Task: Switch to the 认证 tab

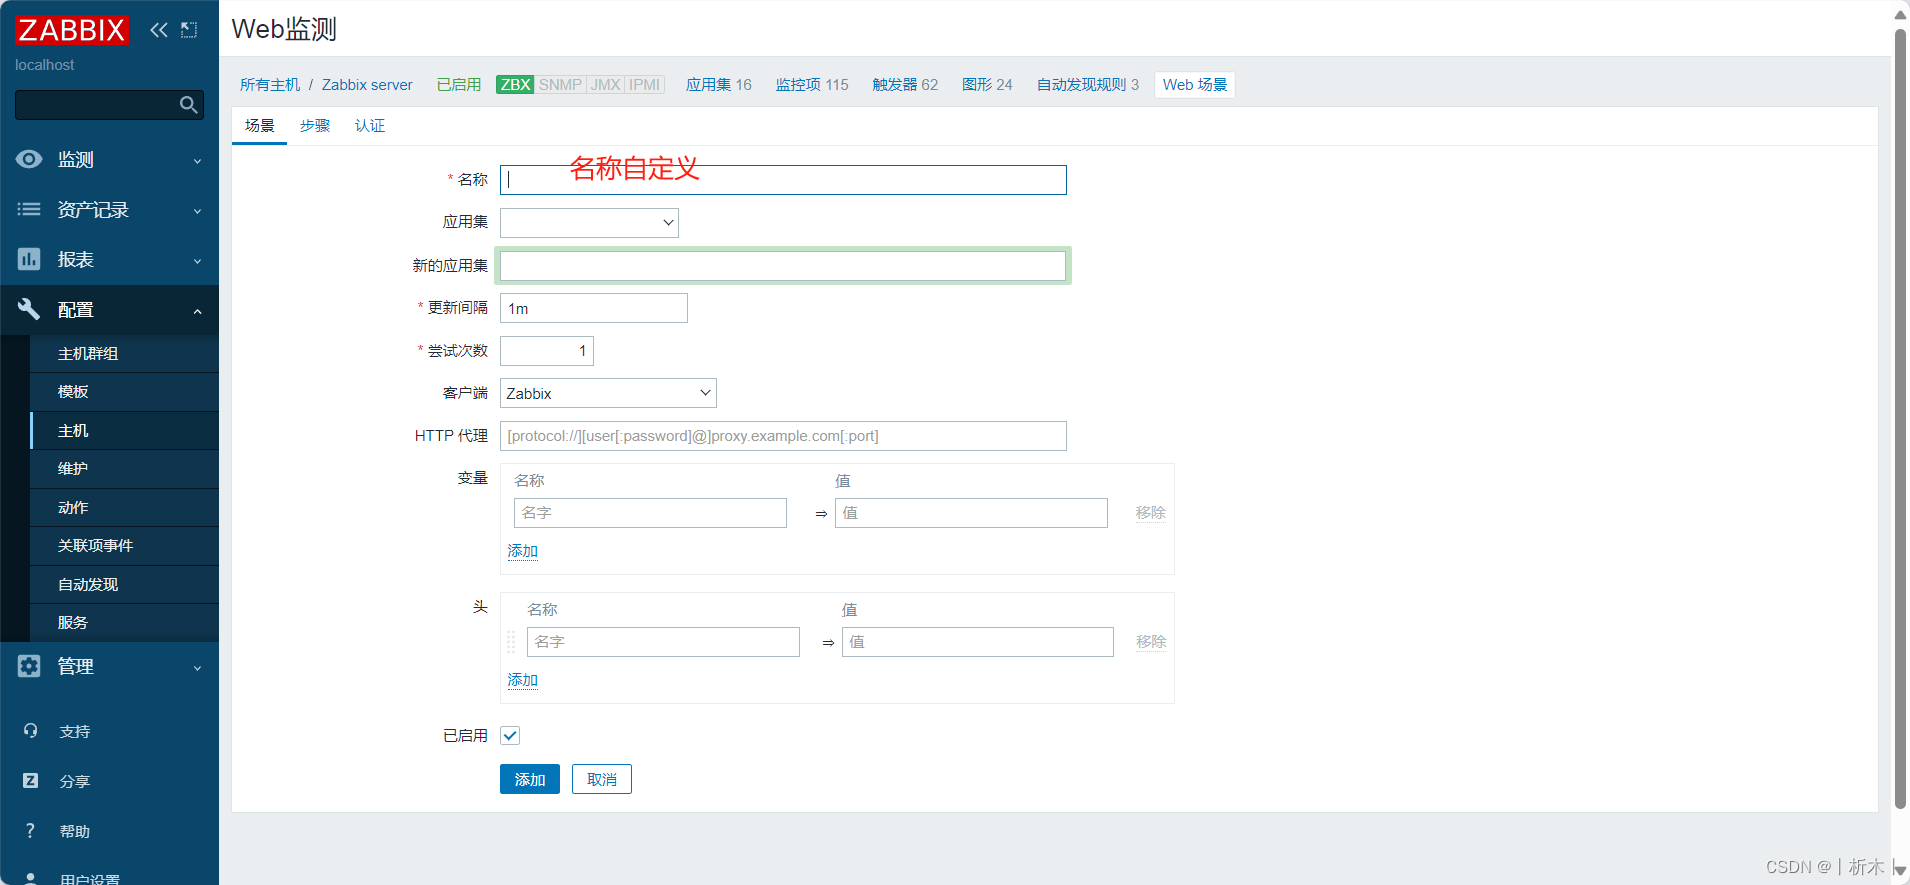Action: [x=370, y=126]
